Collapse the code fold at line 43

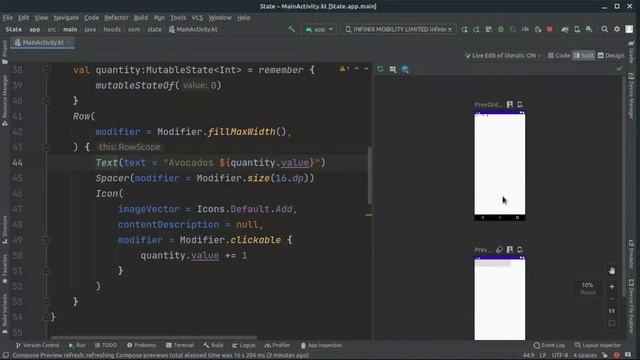(46, 147)
